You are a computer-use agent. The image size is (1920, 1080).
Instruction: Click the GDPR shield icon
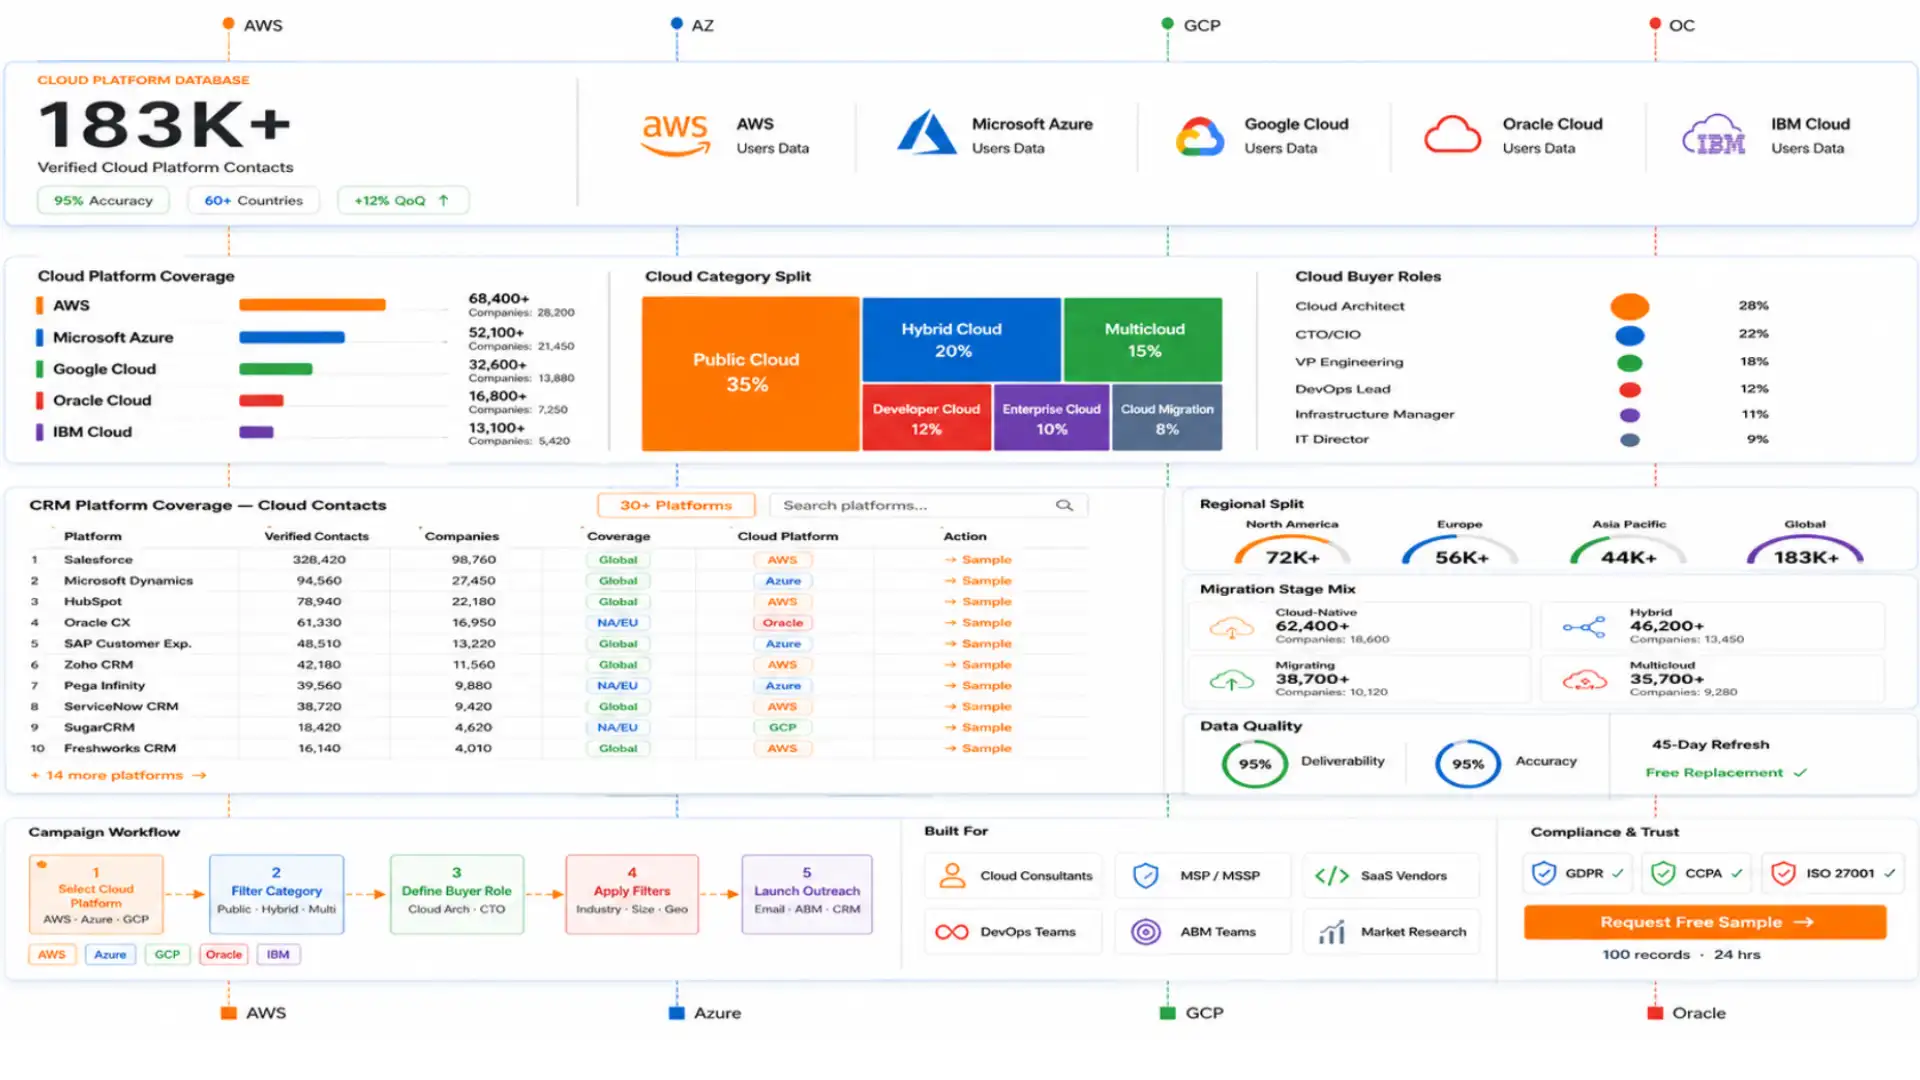click(x=1544, y=873)
